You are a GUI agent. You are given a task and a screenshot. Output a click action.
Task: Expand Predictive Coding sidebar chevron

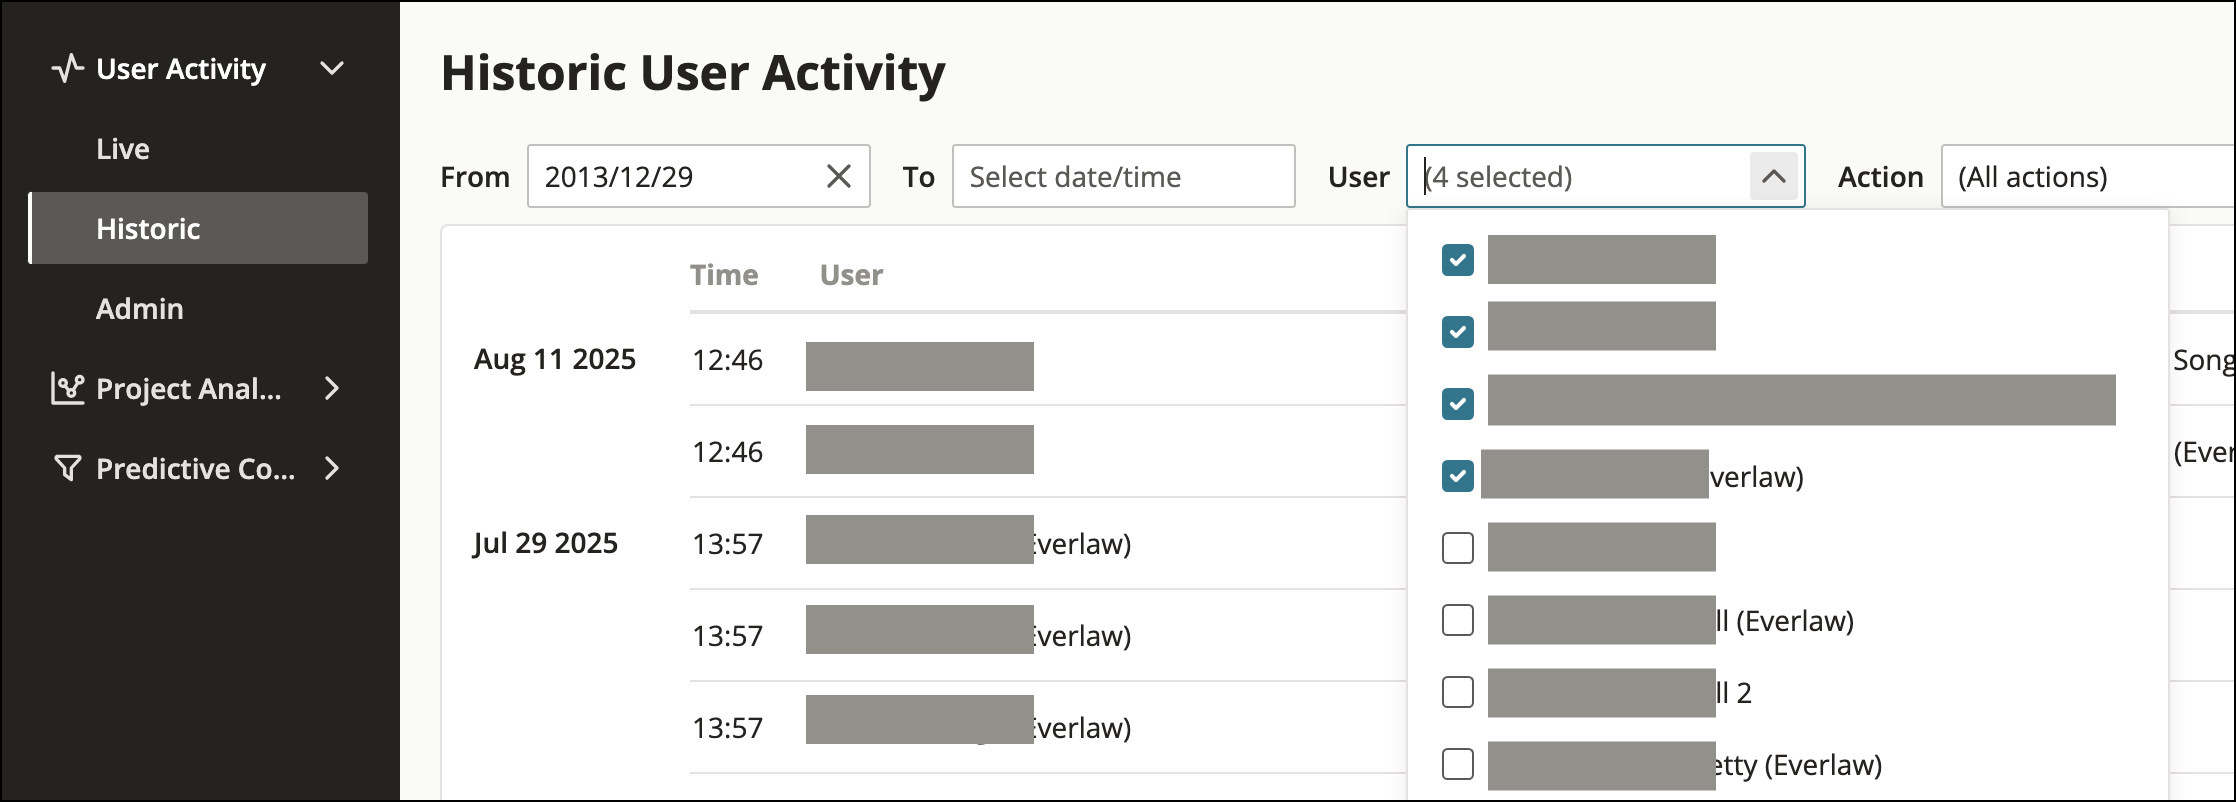coord(332,468)
